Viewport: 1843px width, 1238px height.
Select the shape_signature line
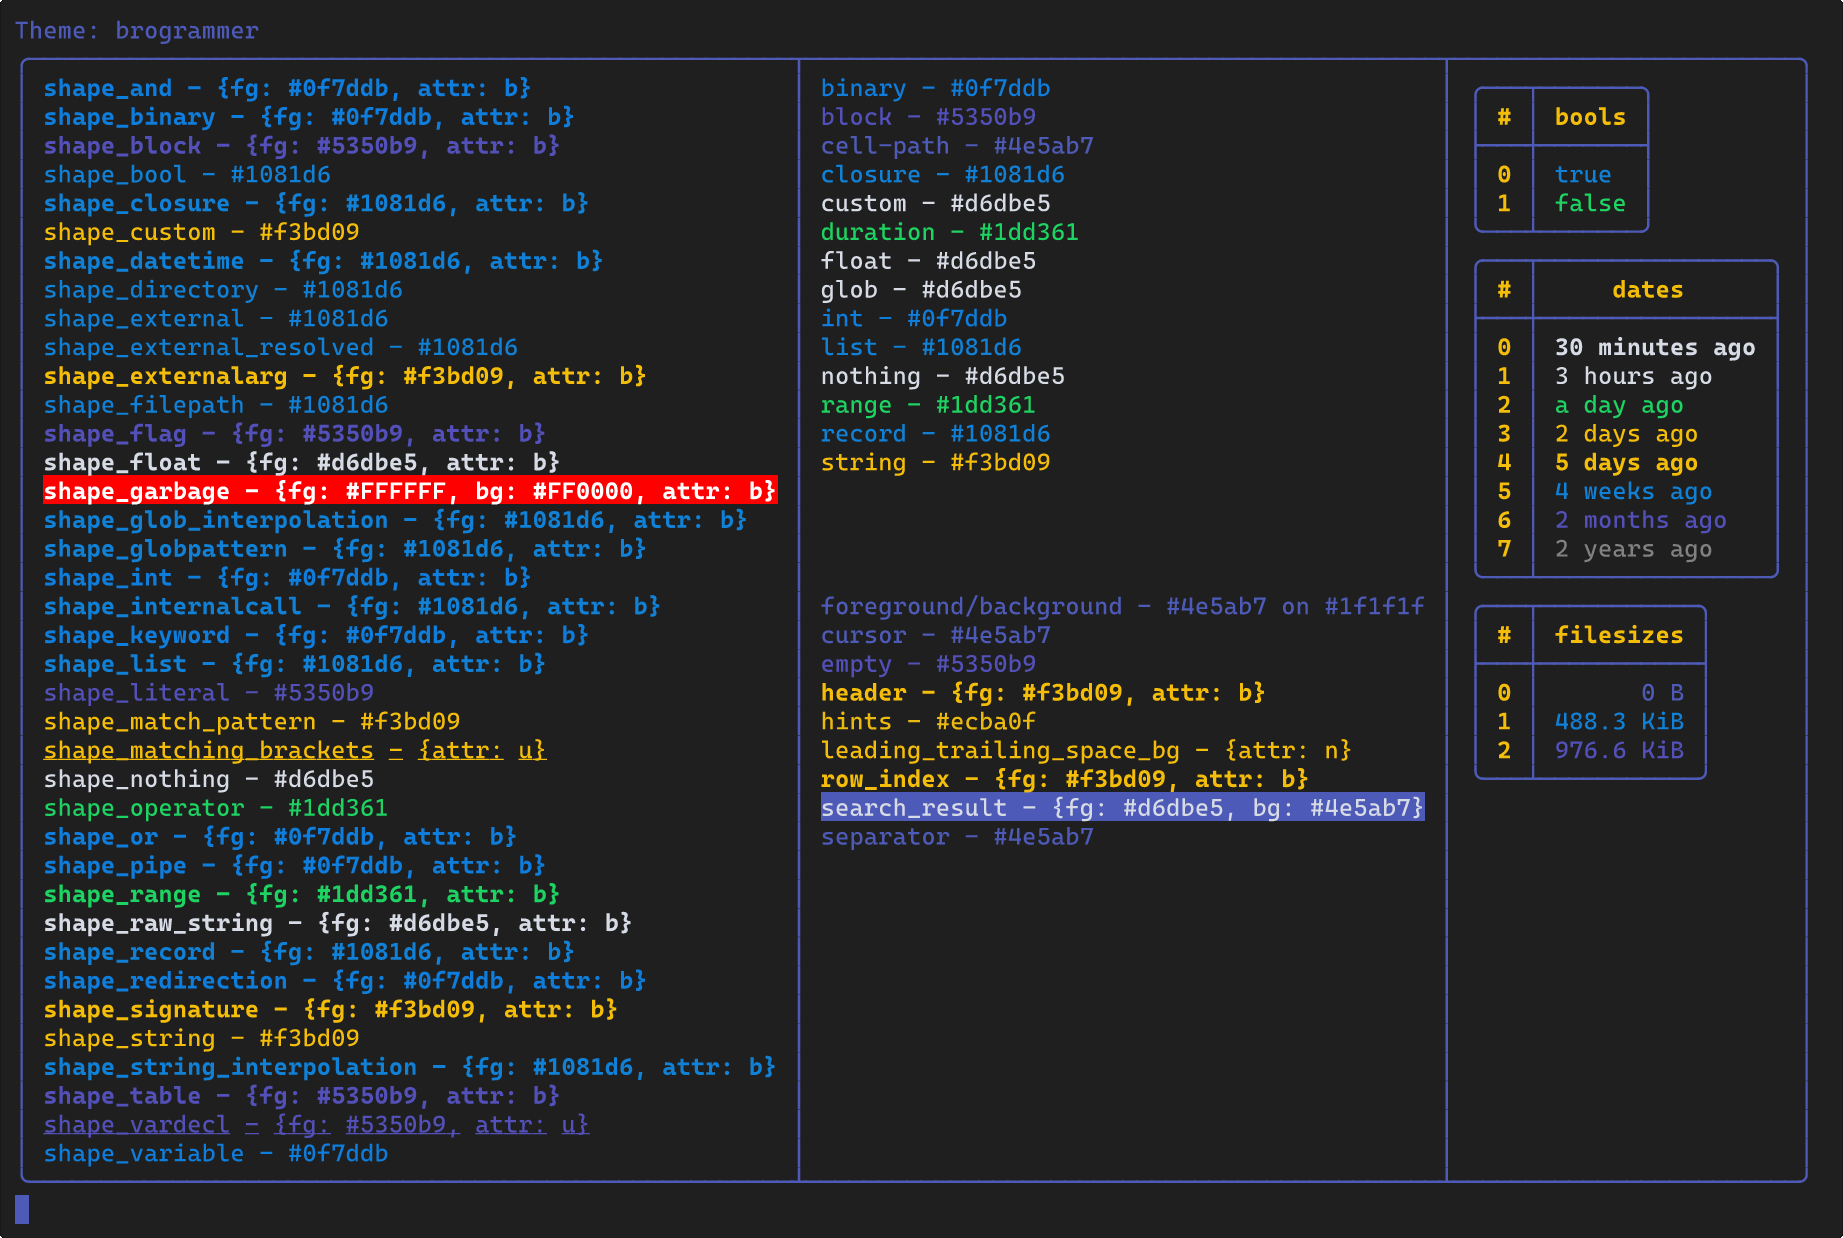point(331,1010)
